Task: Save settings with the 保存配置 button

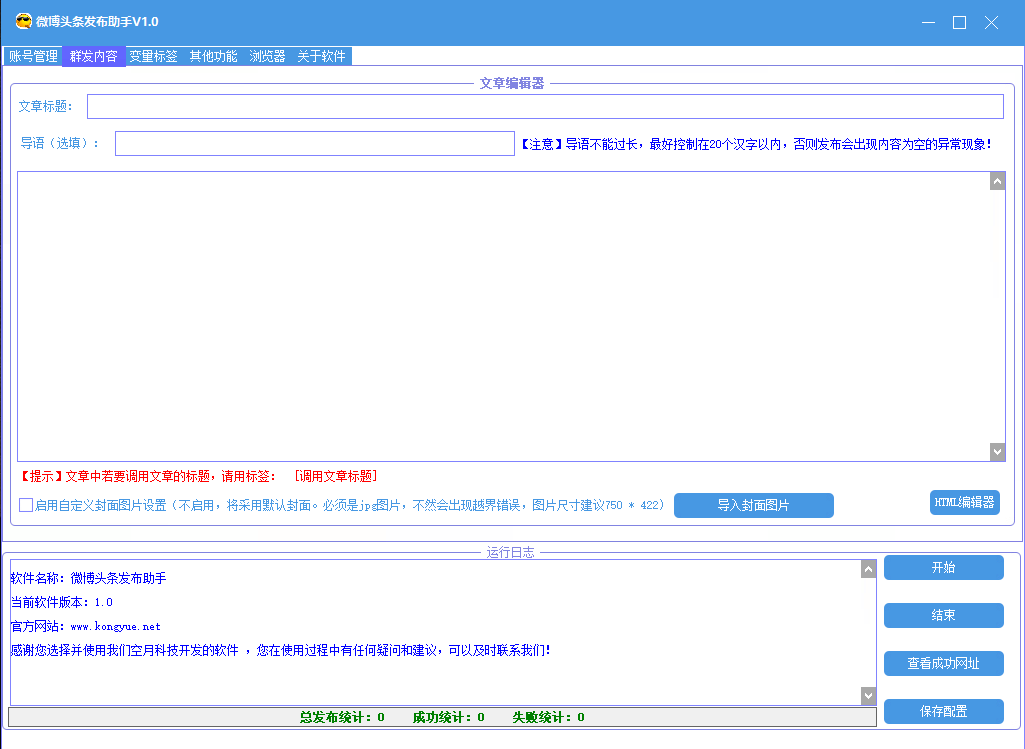Action: pyautogui.click(x=944, y=711)
